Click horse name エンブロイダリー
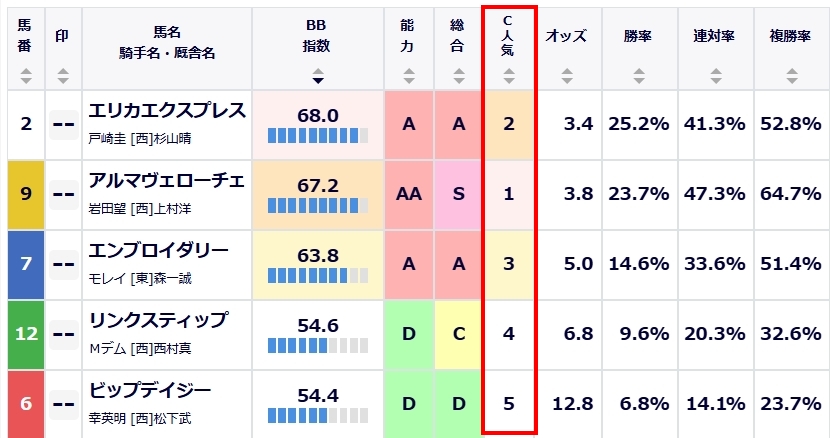The height and width of the screenshot is (438, 830). point(158,251)
